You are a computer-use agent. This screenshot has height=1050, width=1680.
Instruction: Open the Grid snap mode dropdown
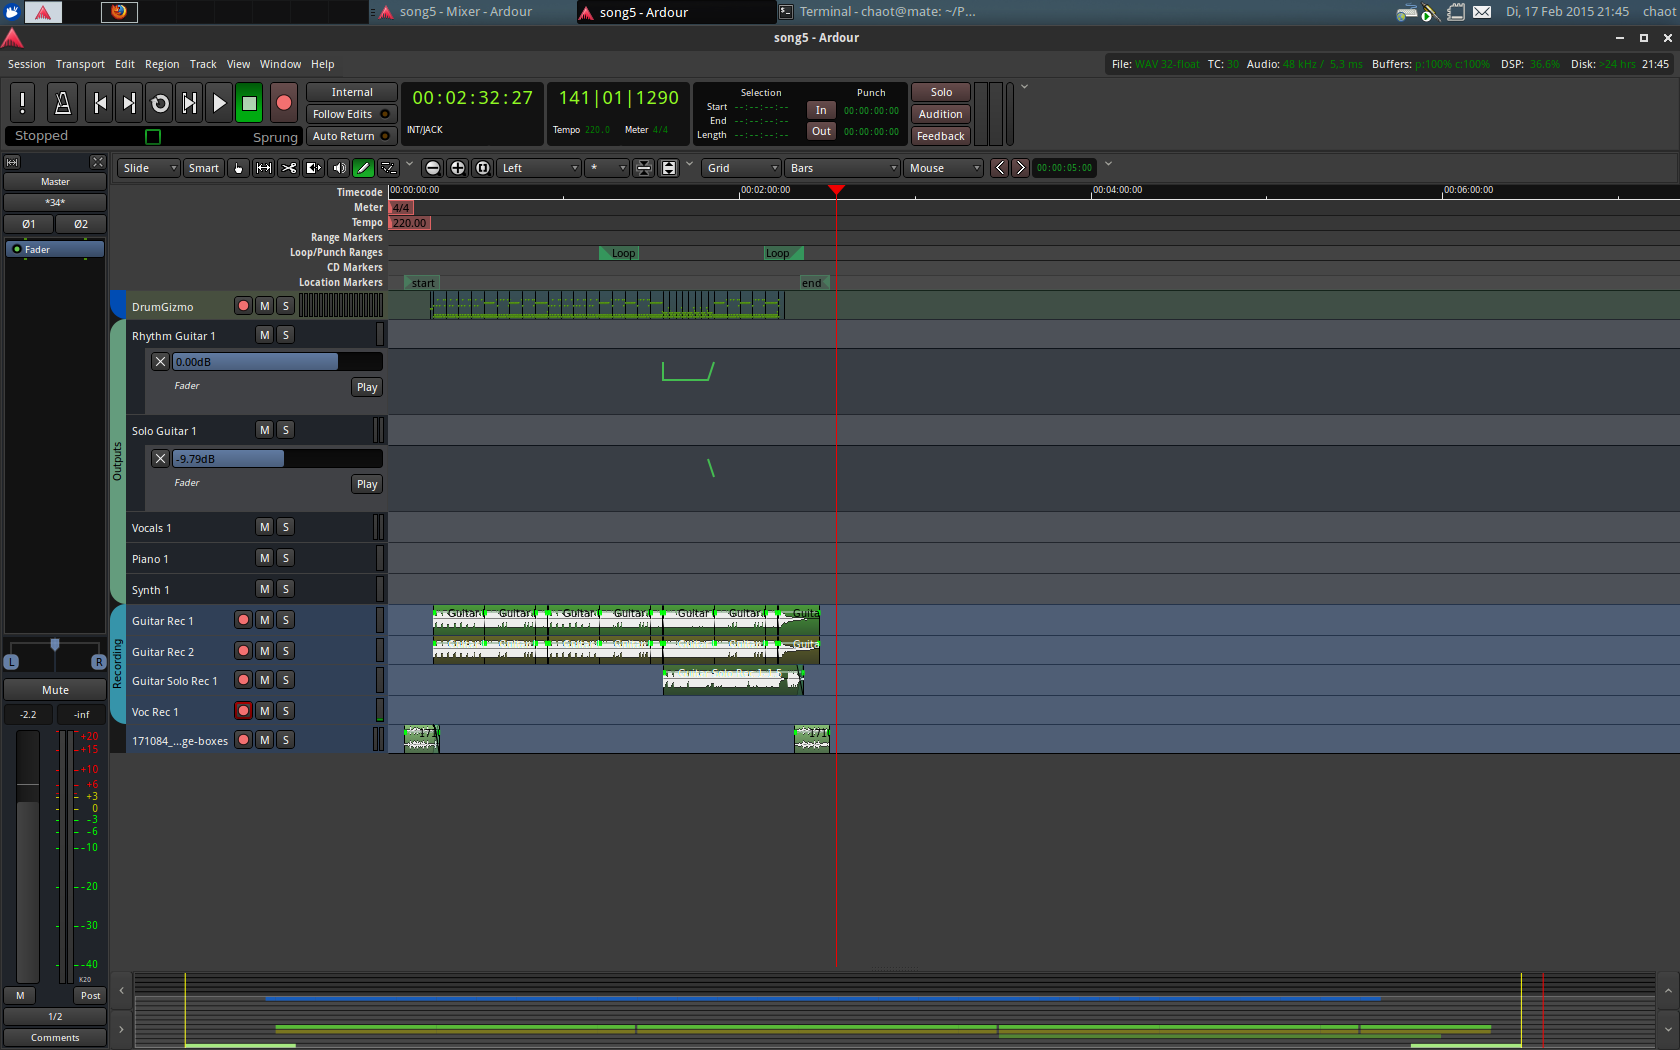(742, 168)
